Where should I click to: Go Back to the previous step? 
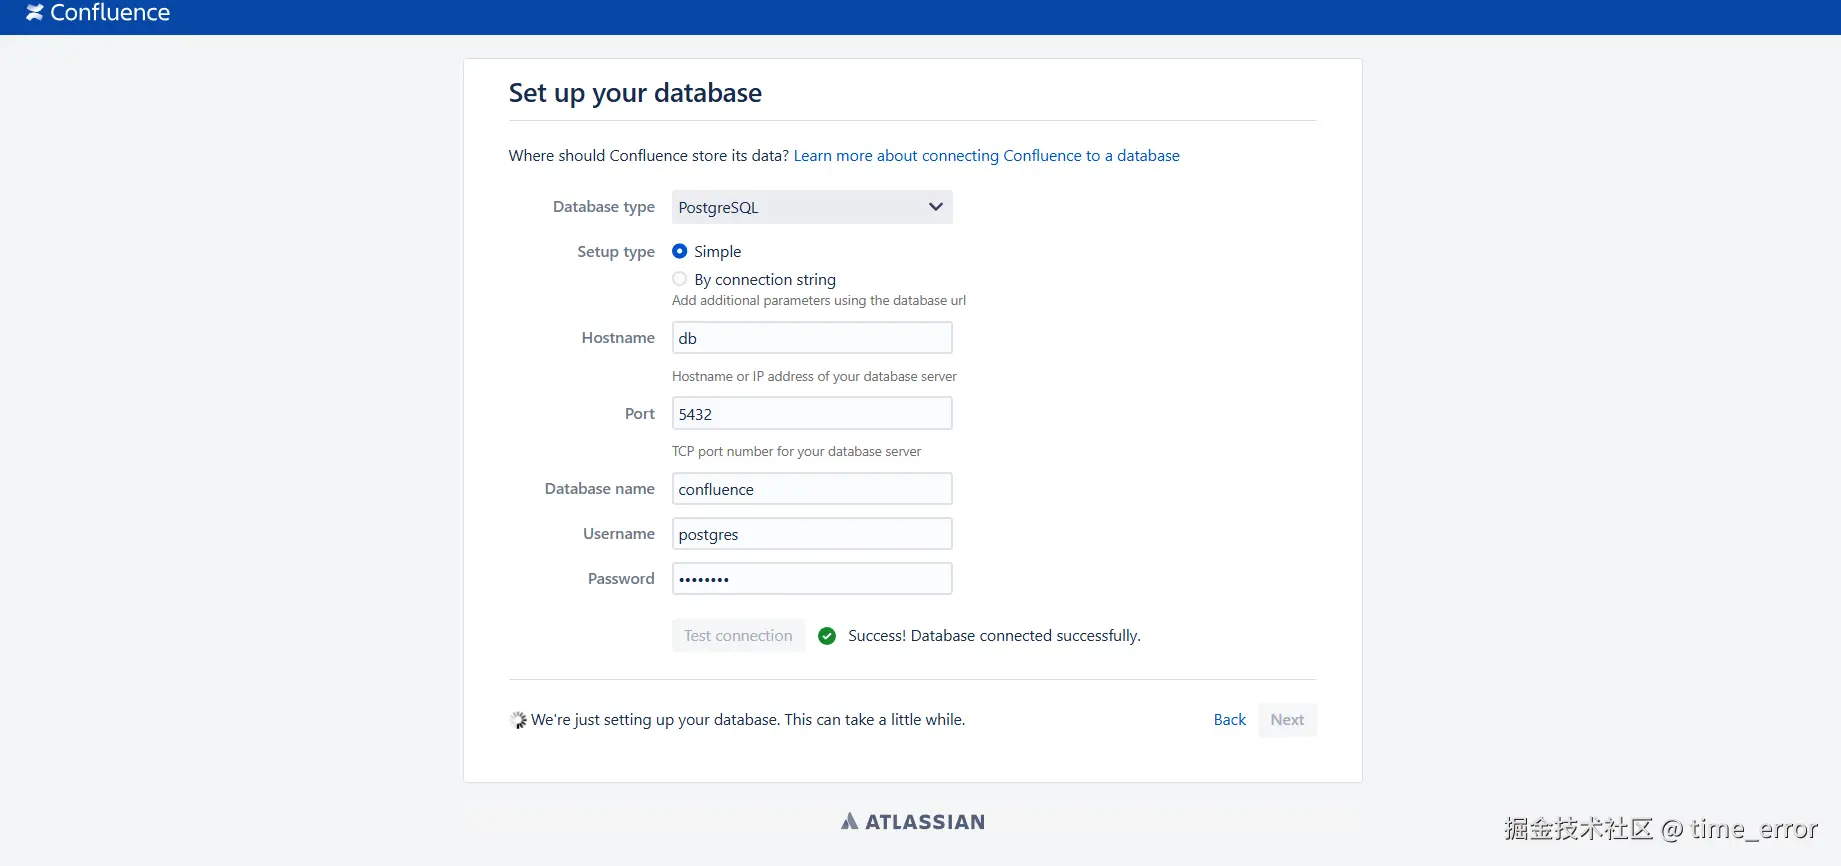(x=1230, y=720)
